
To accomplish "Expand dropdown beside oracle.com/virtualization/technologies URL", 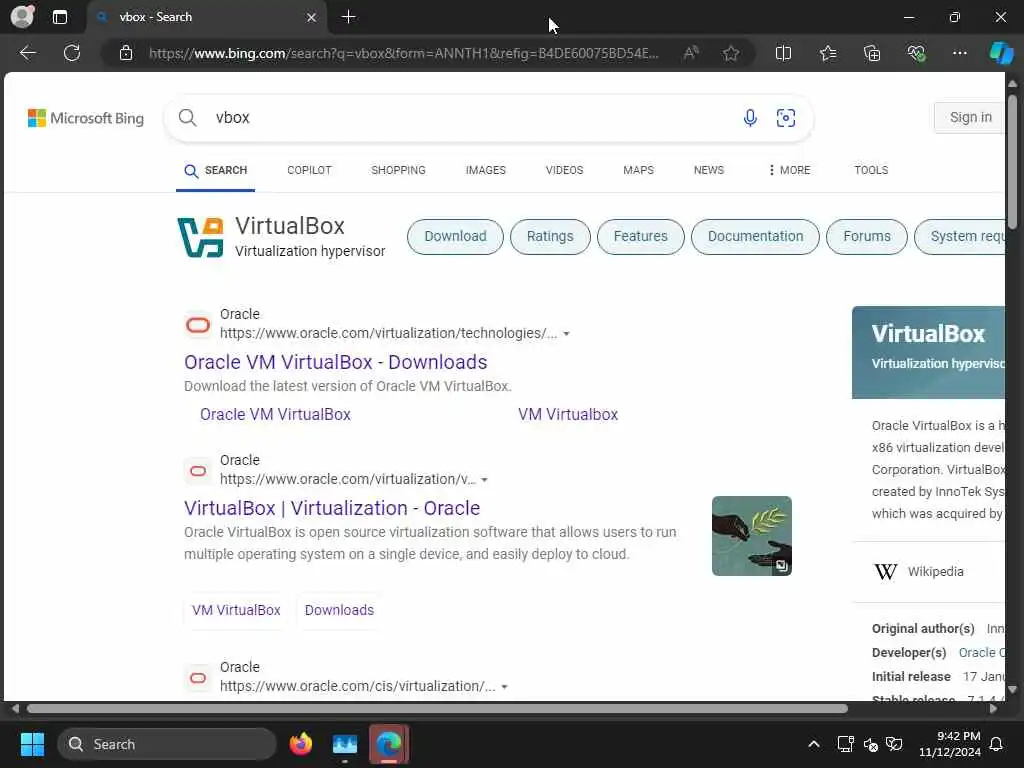I will click(566, 334).
